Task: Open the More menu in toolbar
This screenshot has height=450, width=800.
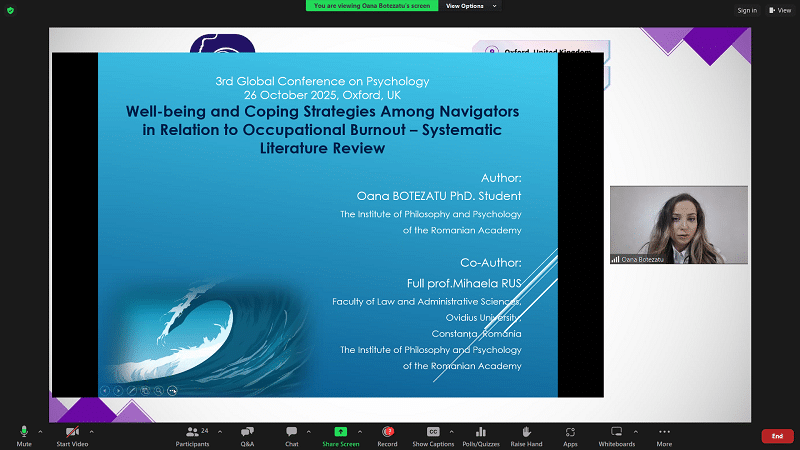Action: pos(664,435)
